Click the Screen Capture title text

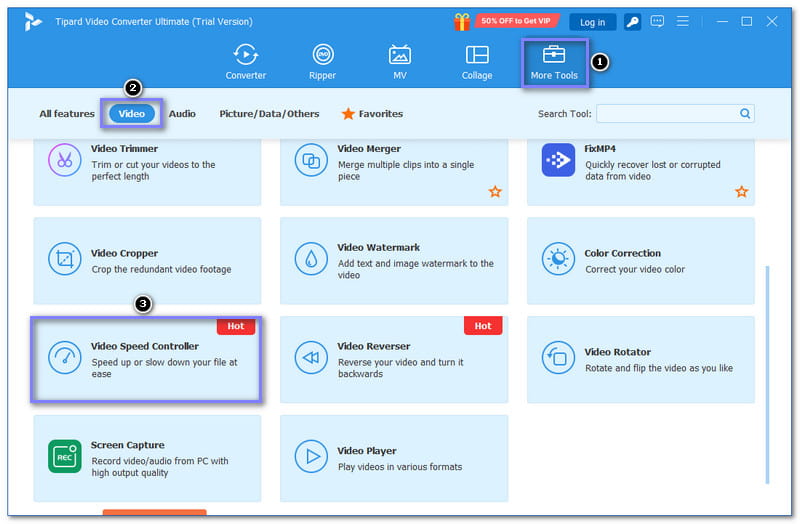point(128,445)
